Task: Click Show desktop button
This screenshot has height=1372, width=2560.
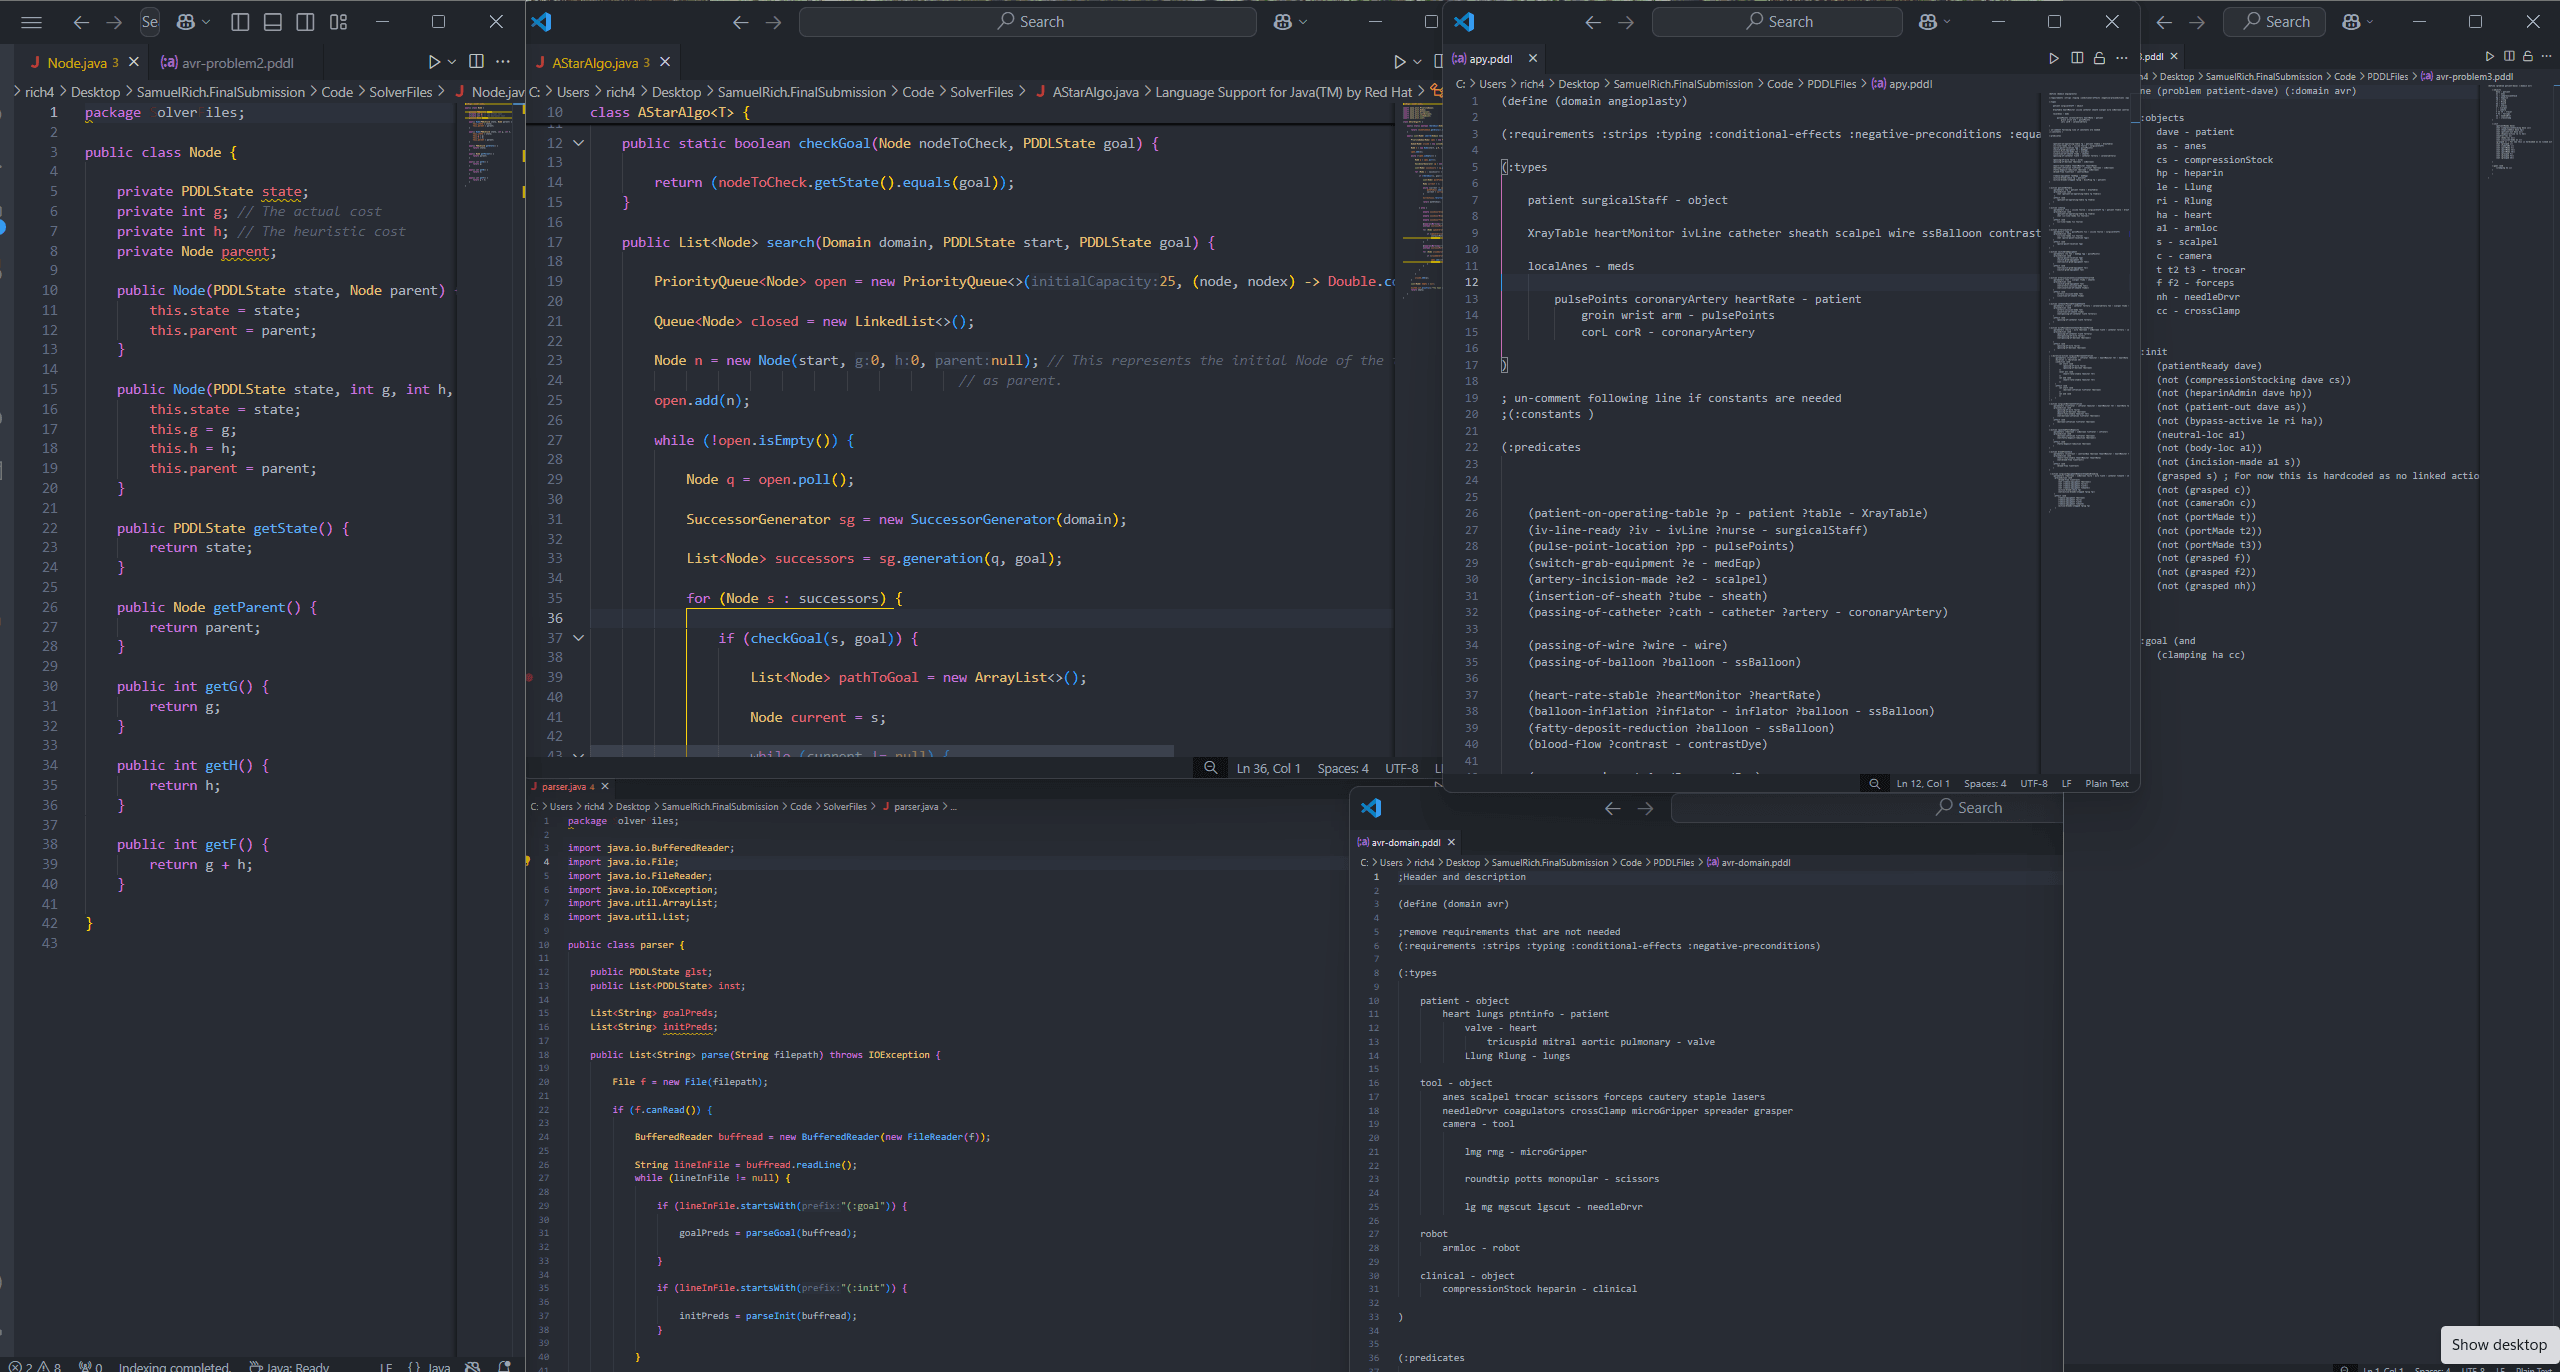Action: pos(2499,1345)
